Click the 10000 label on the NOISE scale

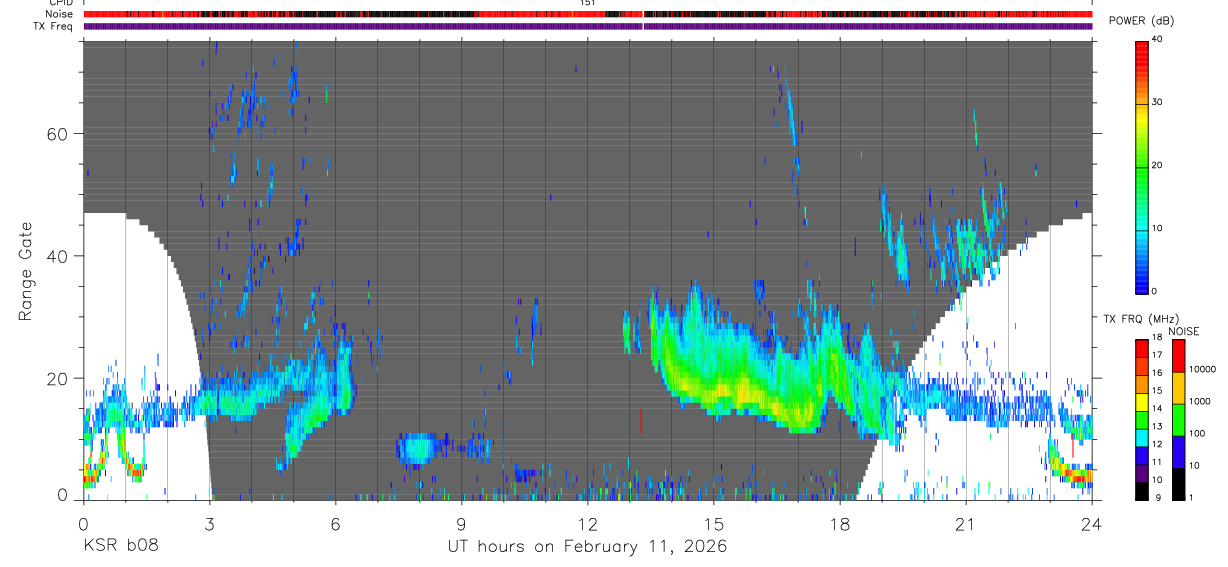point(1202,370)
